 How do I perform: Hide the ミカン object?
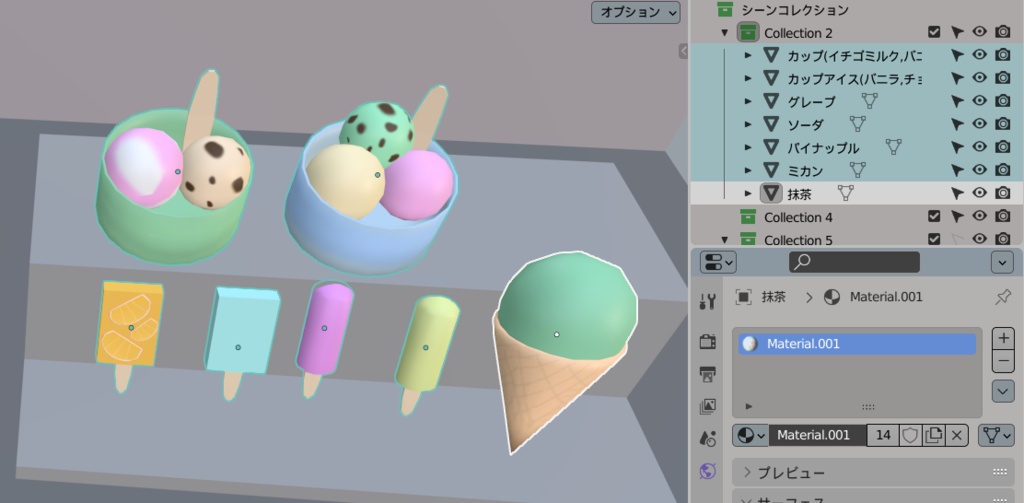[979, 169]
